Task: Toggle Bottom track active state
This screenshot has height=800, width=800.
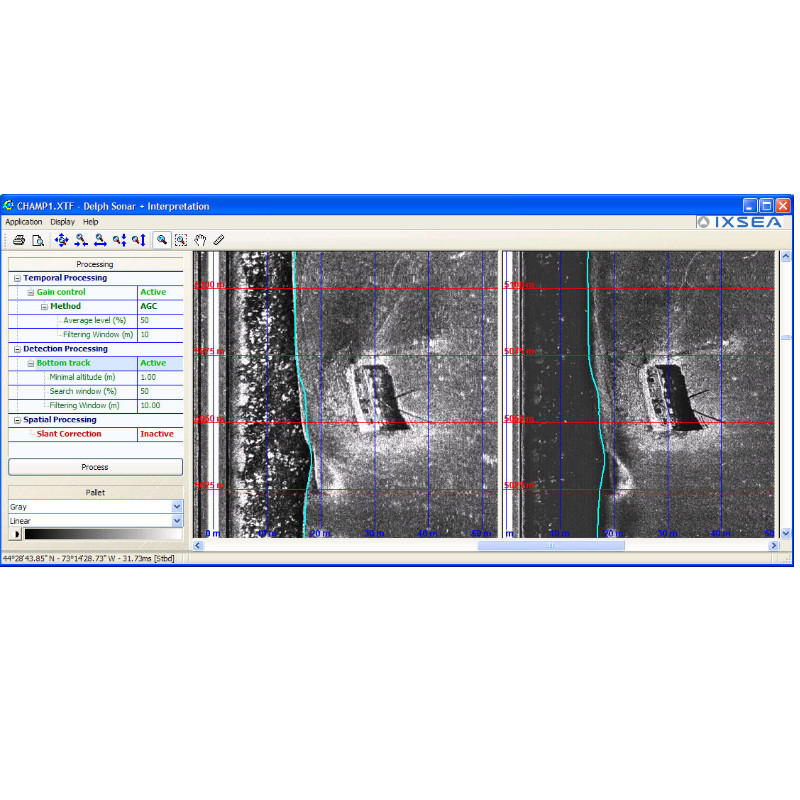Action: [x=155, y=362]
